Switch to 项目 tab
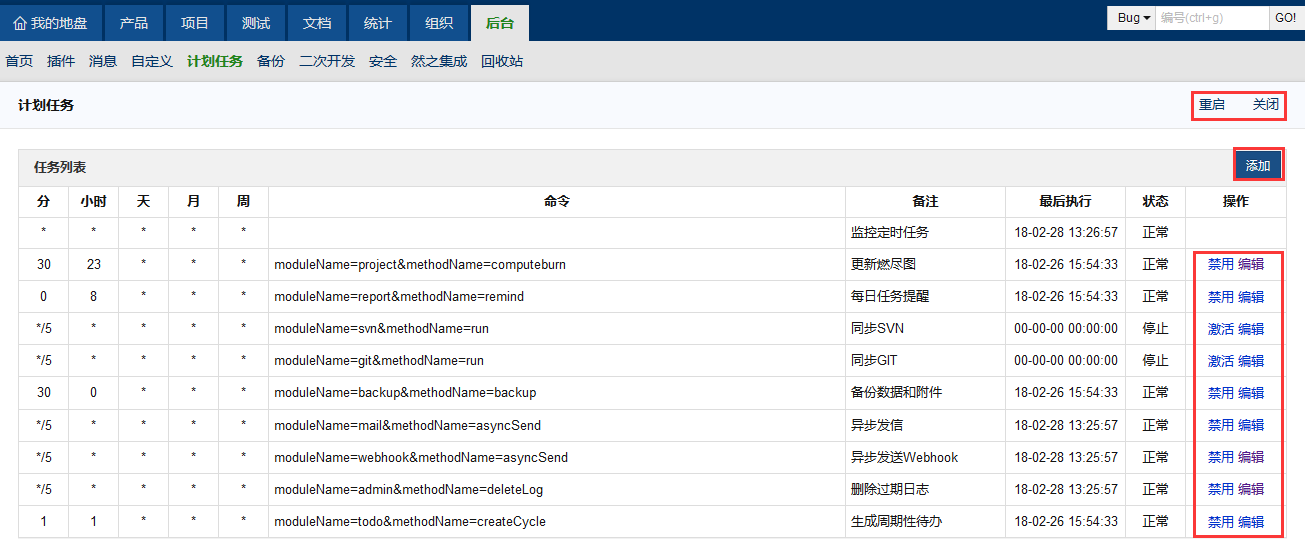Viewport: 1305px width, 545px height. coord(195,23)
